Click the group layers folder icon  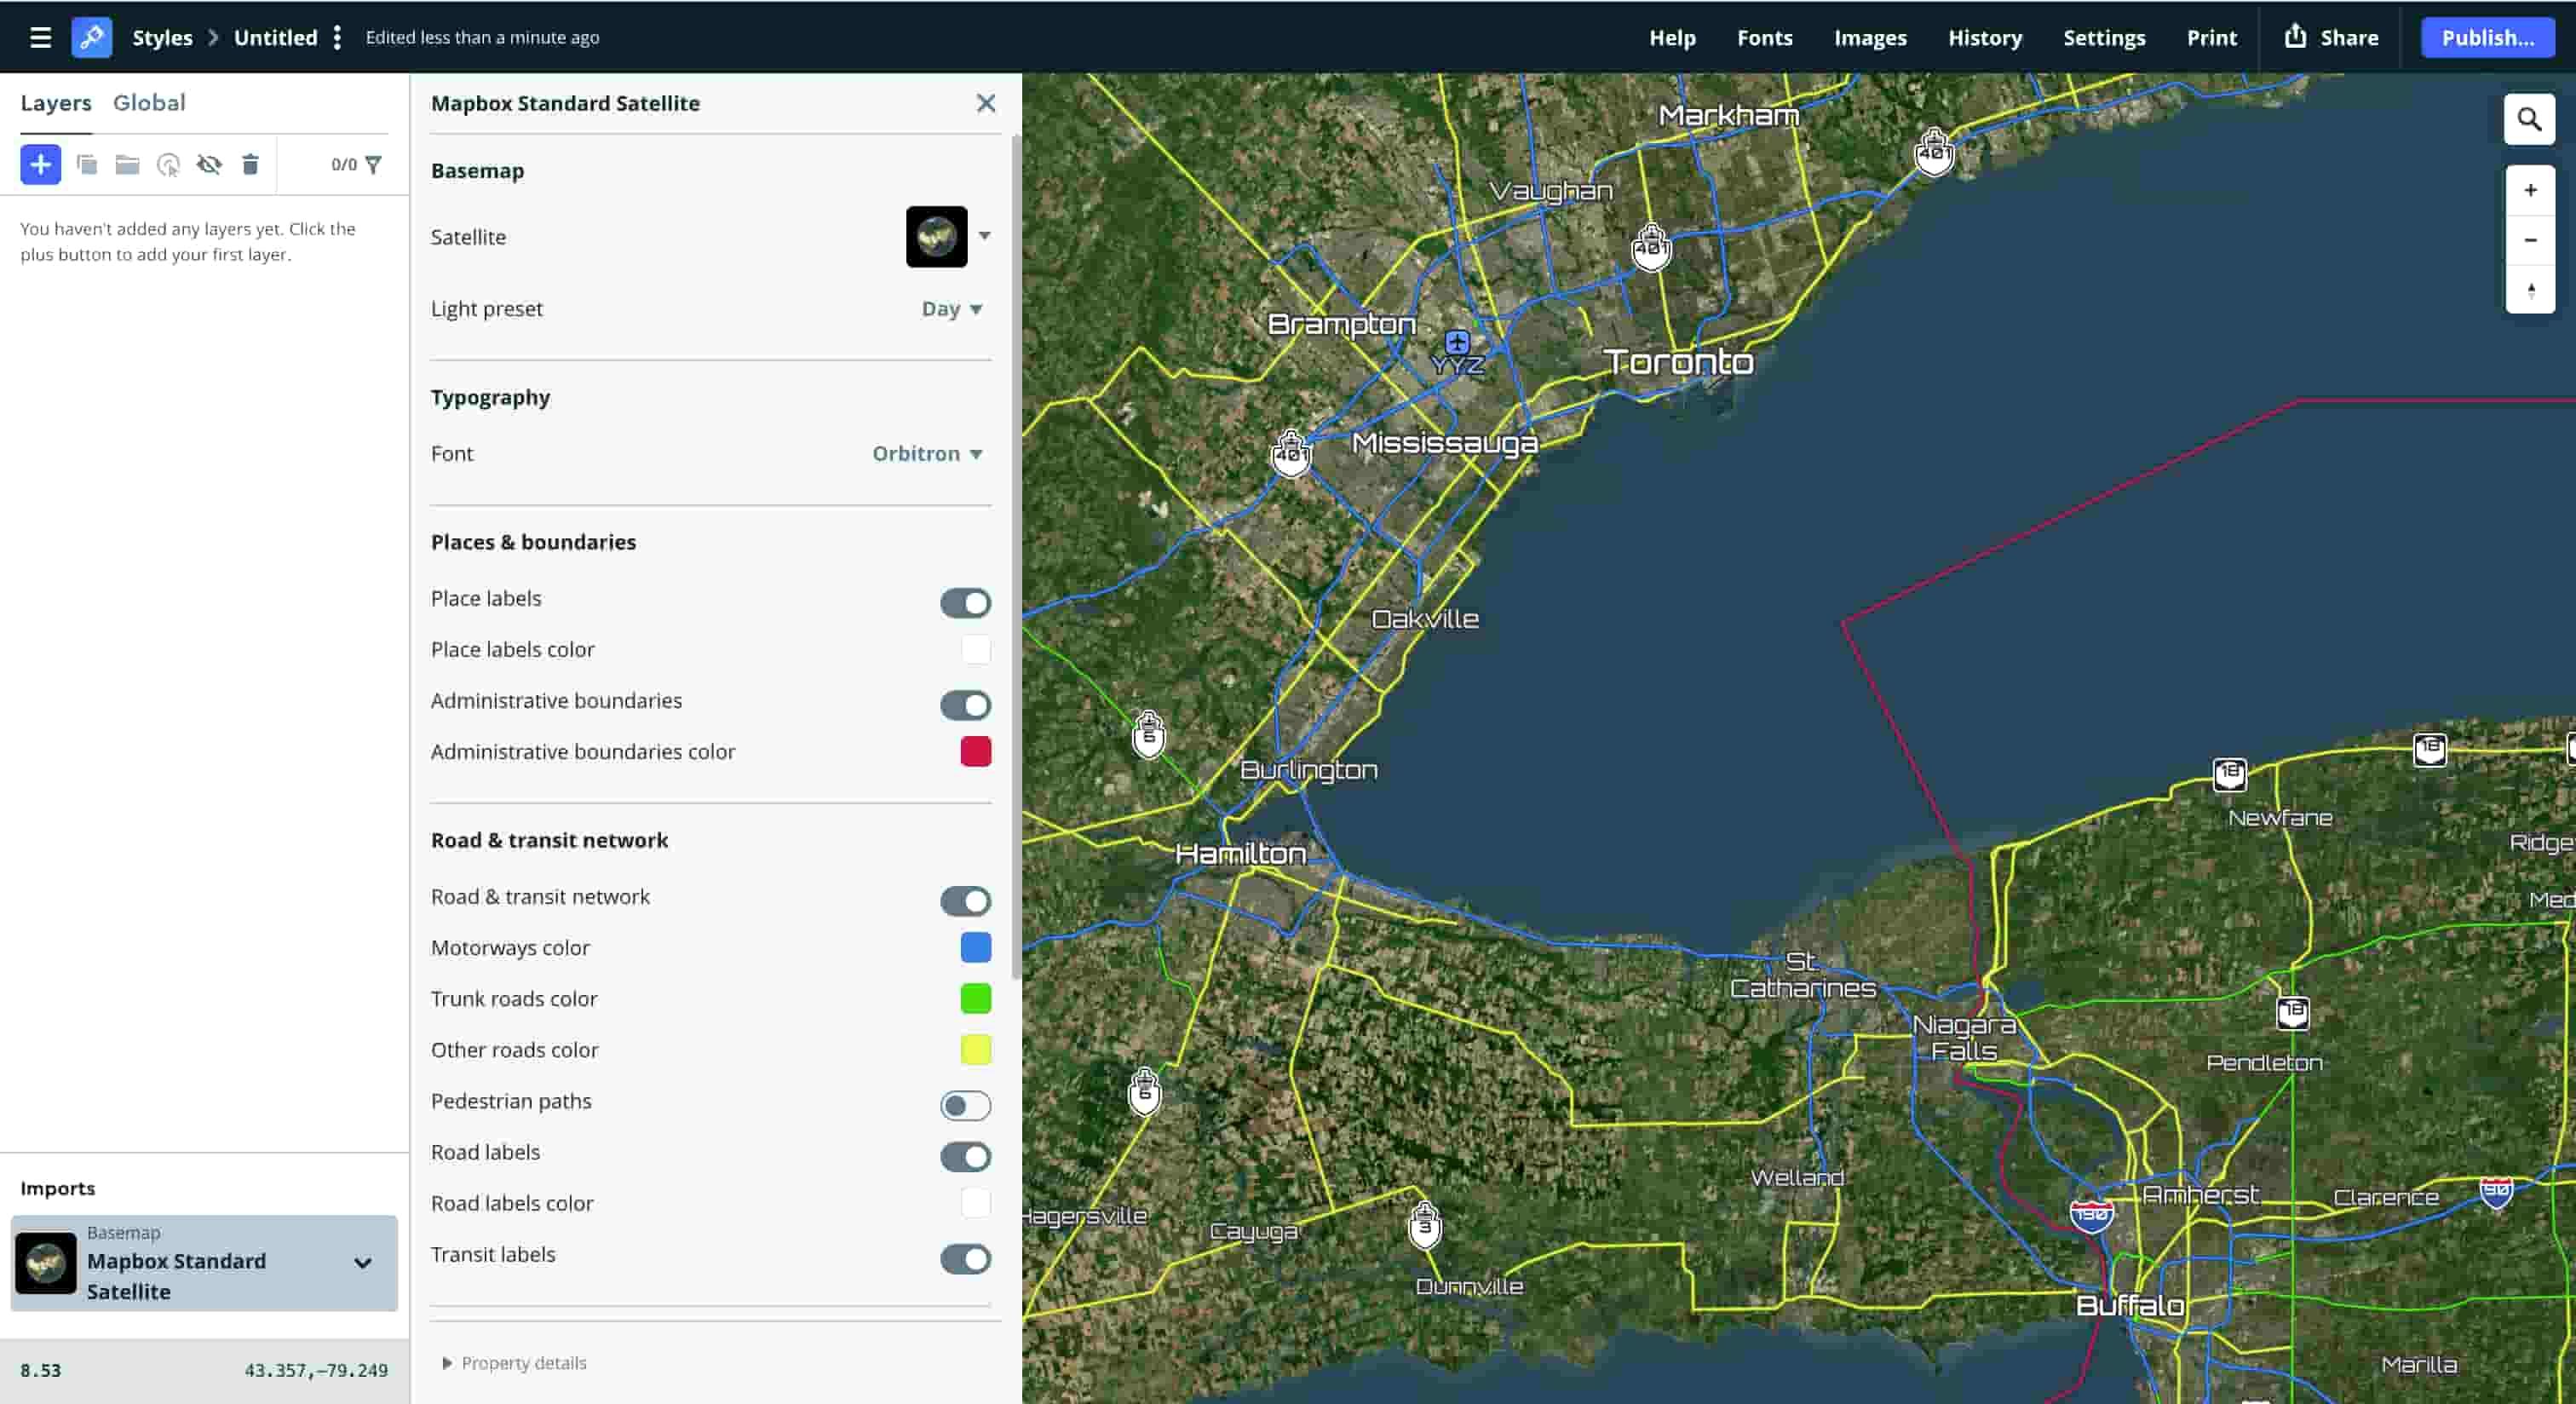127,164
